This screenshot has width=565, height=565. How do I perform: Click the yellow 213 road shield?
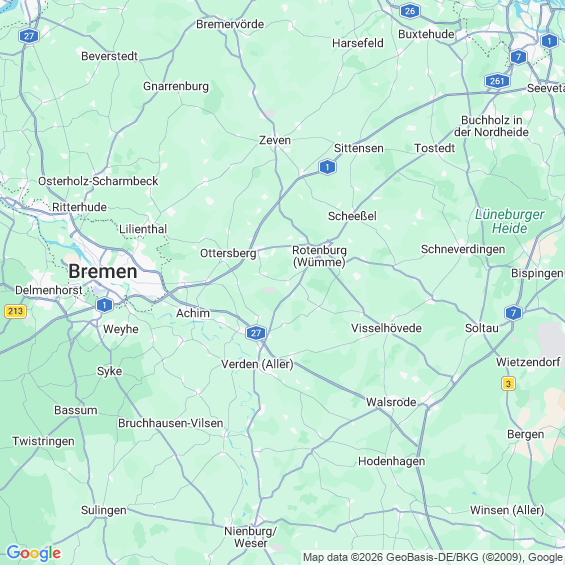15,311
